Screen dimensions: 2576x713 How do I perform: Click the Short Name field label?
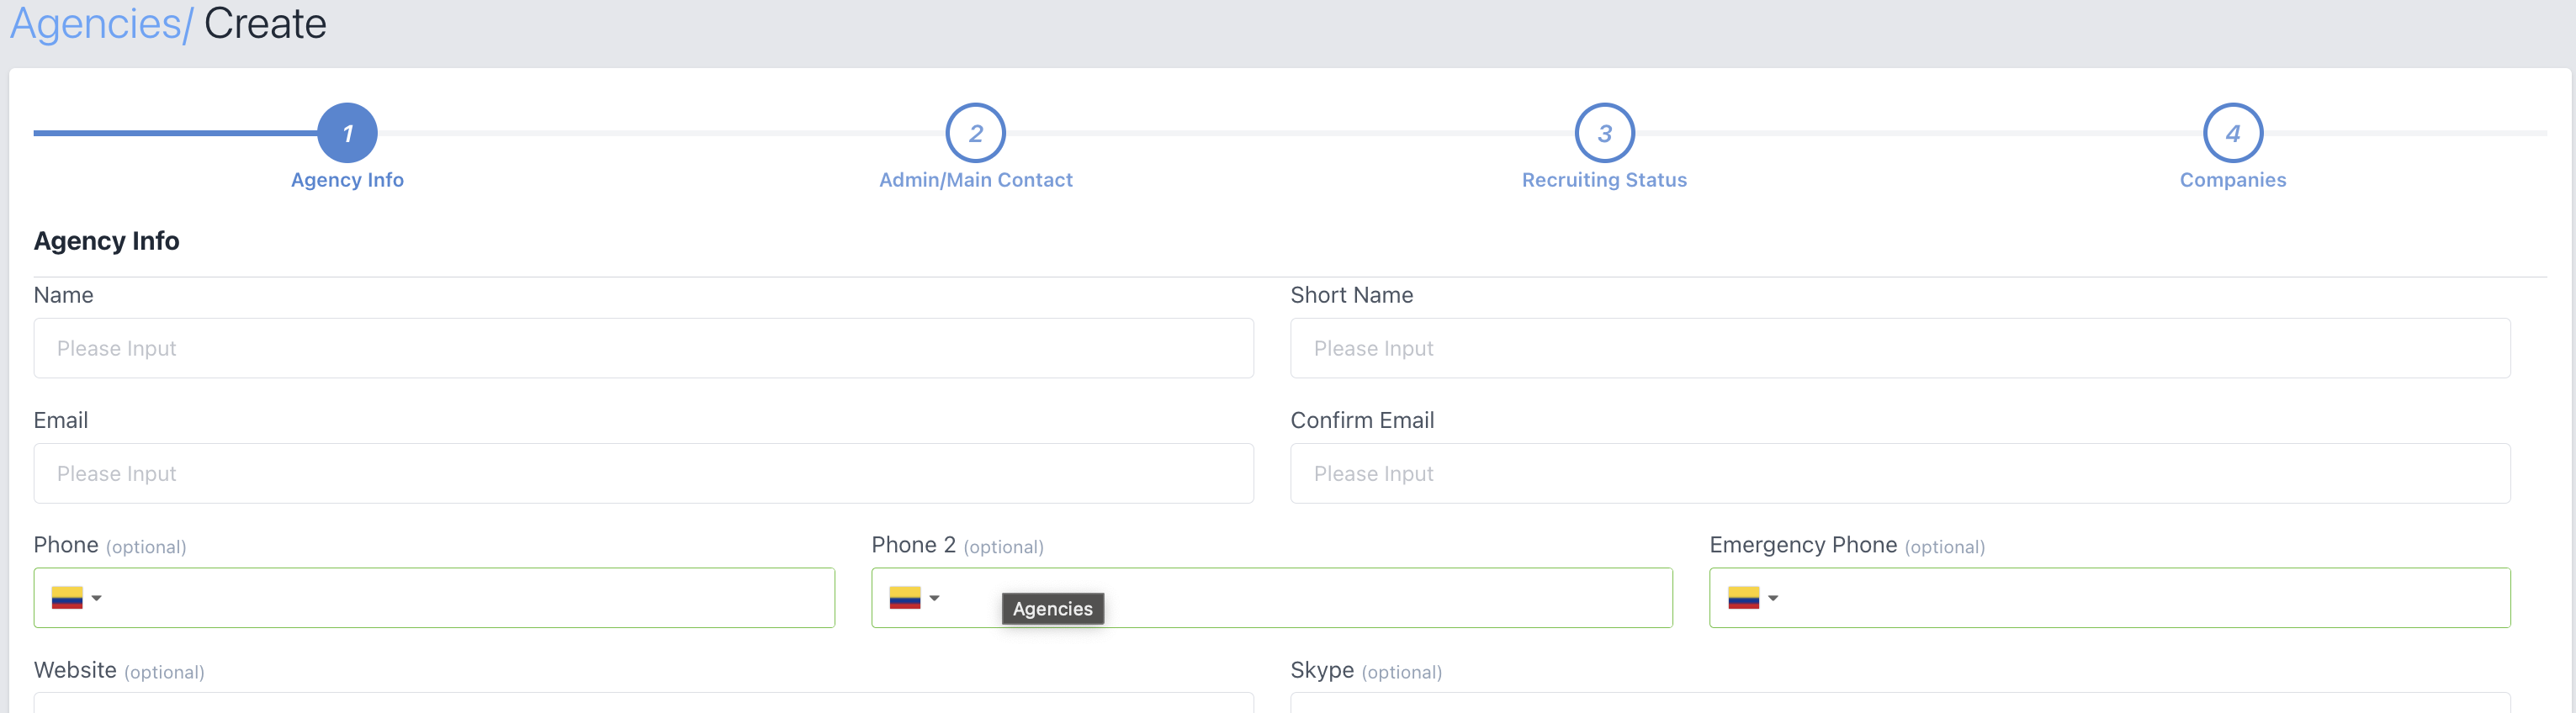pyautogui.click(x=1351, y=295)
